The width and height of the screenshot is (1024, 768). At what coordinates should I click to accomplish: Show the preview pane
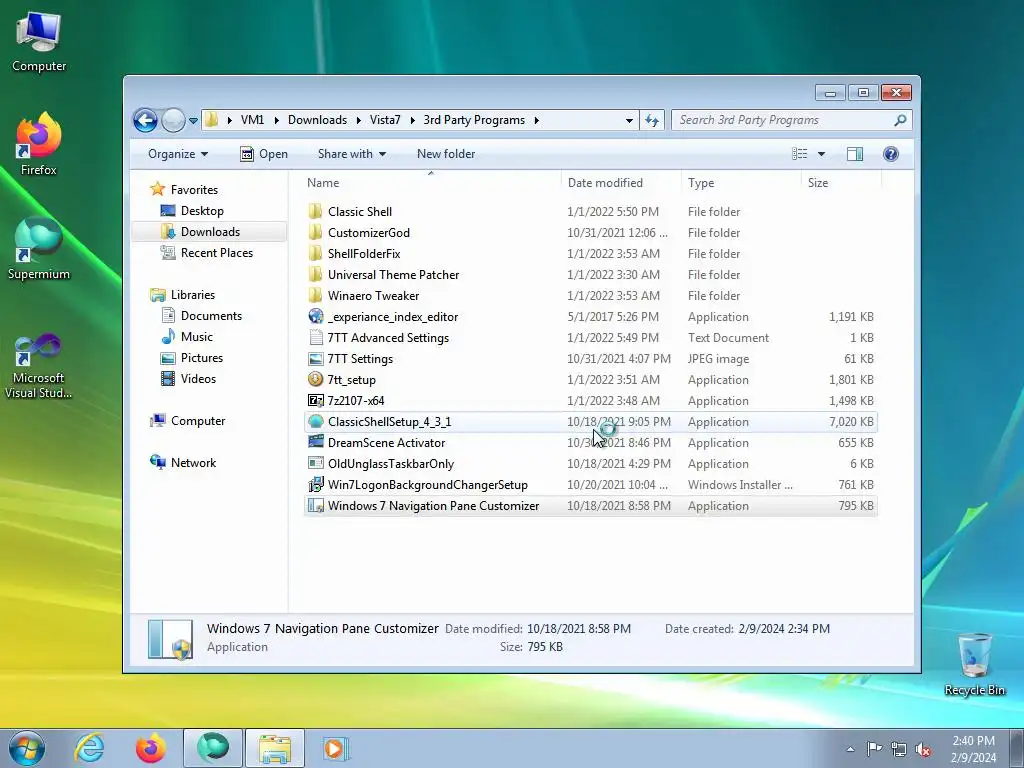(854, 154)
